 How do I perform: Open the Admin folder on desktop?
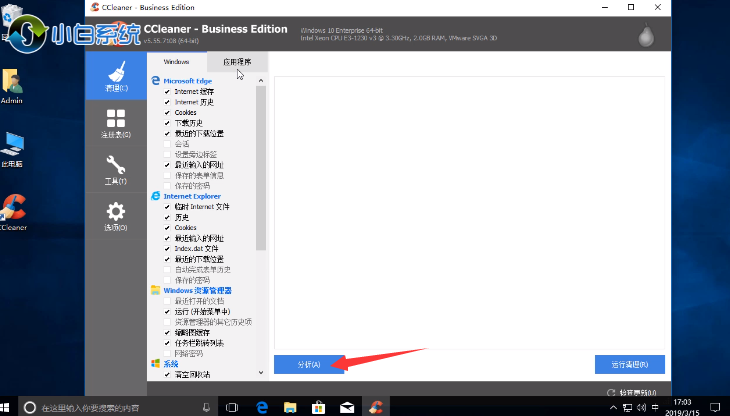(x=13, y=85)
